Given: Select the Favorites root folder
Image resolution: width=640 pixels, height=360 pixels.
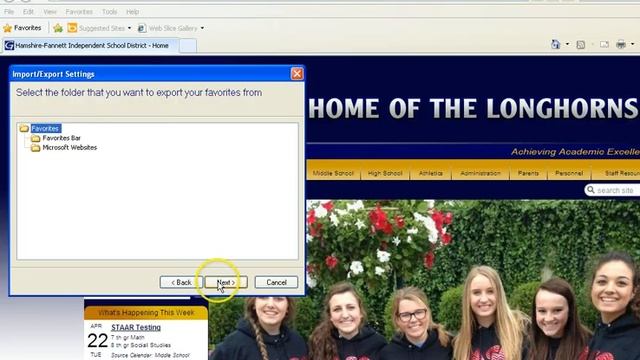Looking at the screenshot, I should point(45,128).
